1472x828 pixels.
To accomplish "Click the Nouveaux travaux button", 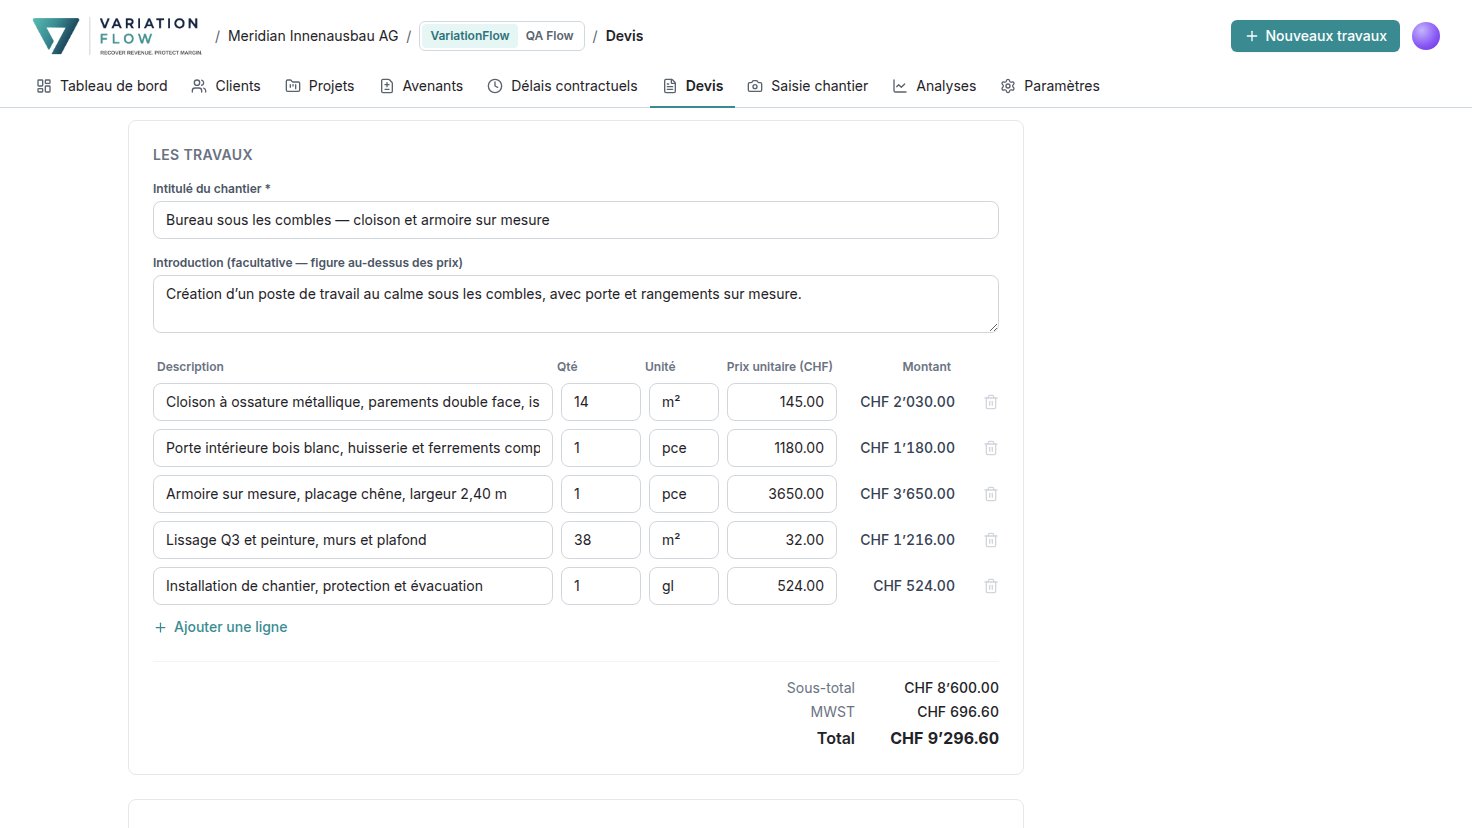I will tap(1315, 36).
